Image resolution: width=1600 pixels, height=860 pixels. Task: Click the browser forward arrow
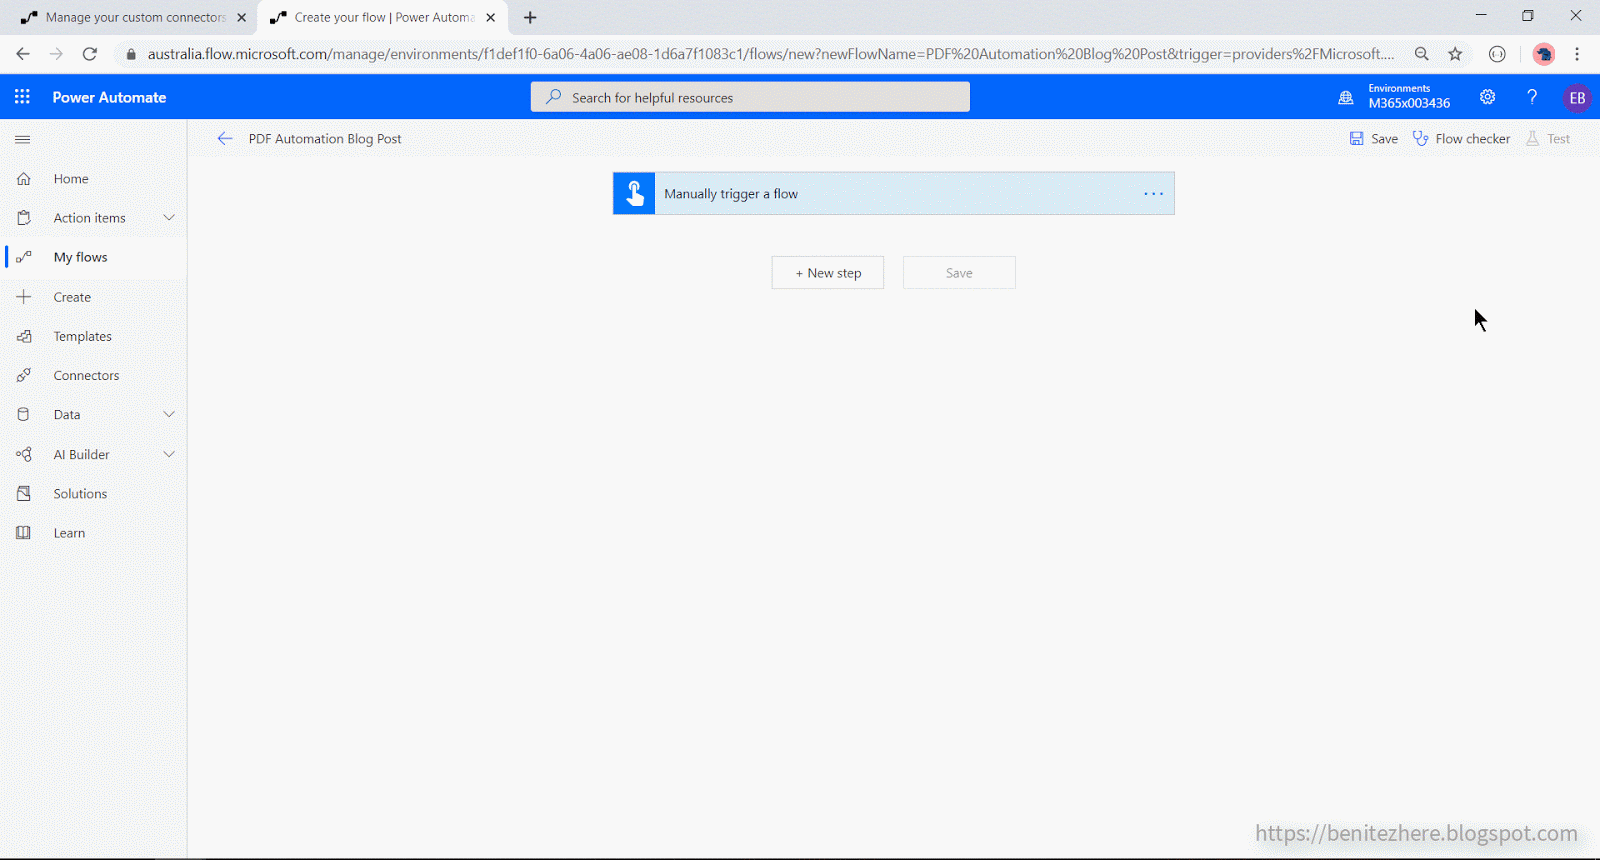click(x=56, y=54)
